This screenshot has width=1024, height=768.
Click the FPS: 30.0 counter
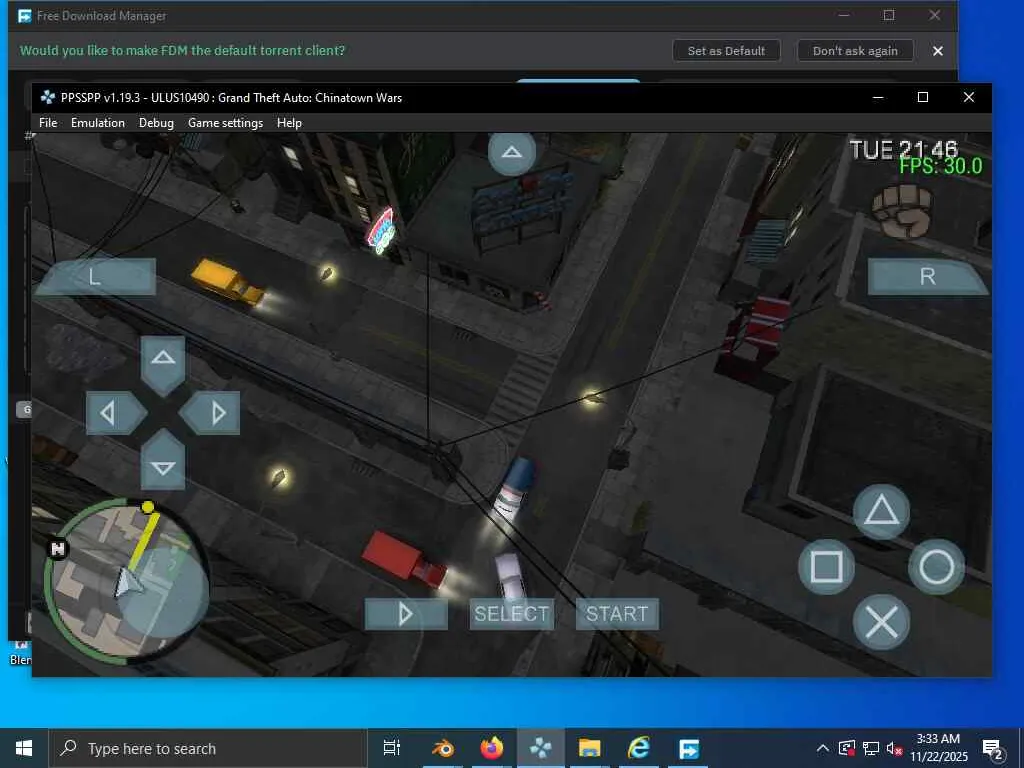(940, 167)
